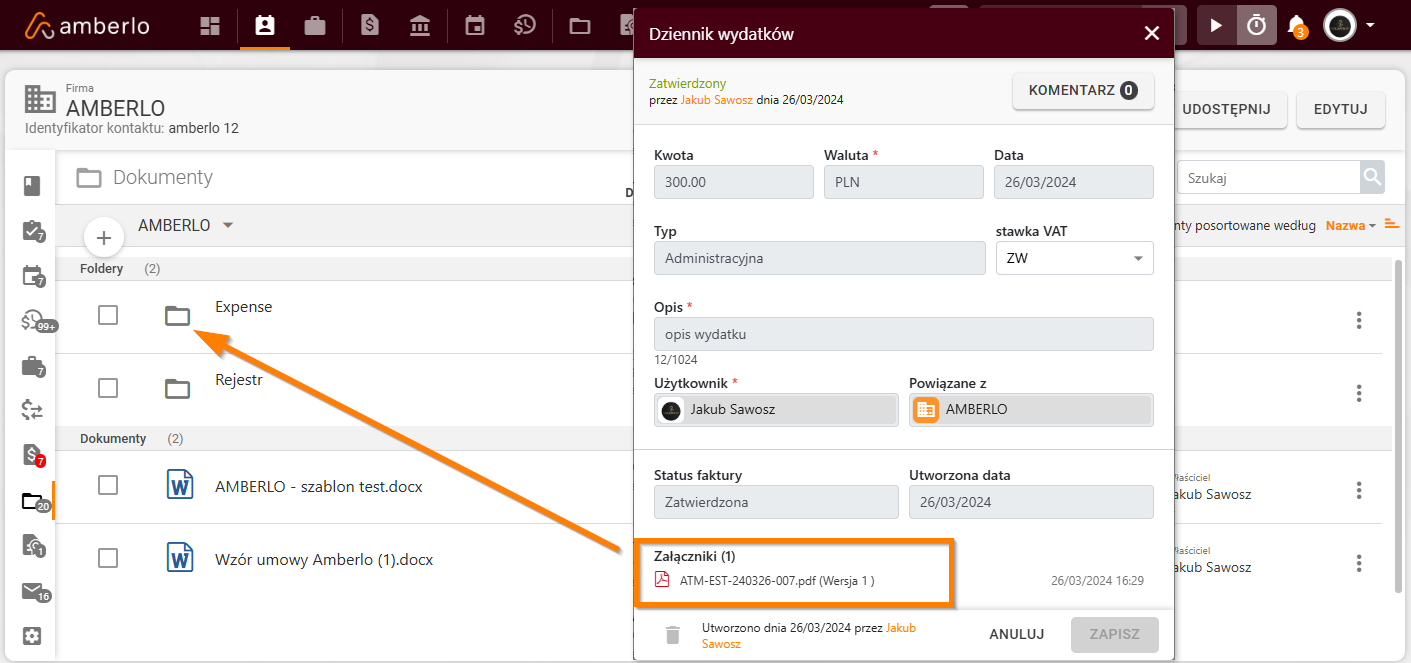
Task: Open the mail icon with 16 badge
Action: pos(35,592)
